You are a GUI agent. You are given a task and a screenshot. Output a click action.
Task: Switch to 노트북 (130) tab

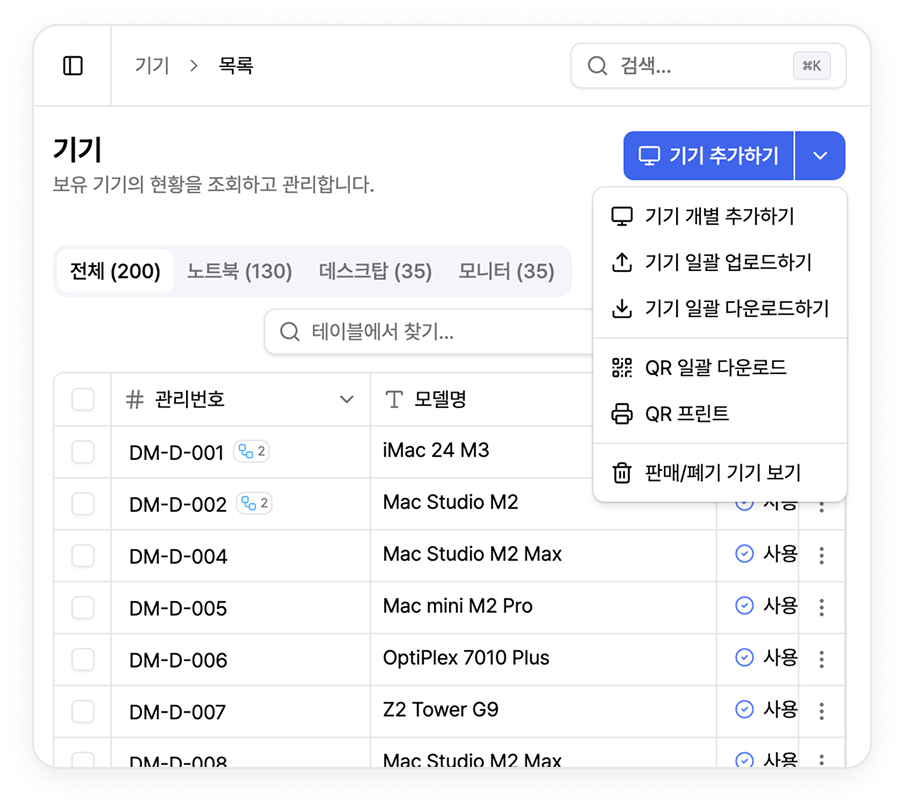[240, 271]
